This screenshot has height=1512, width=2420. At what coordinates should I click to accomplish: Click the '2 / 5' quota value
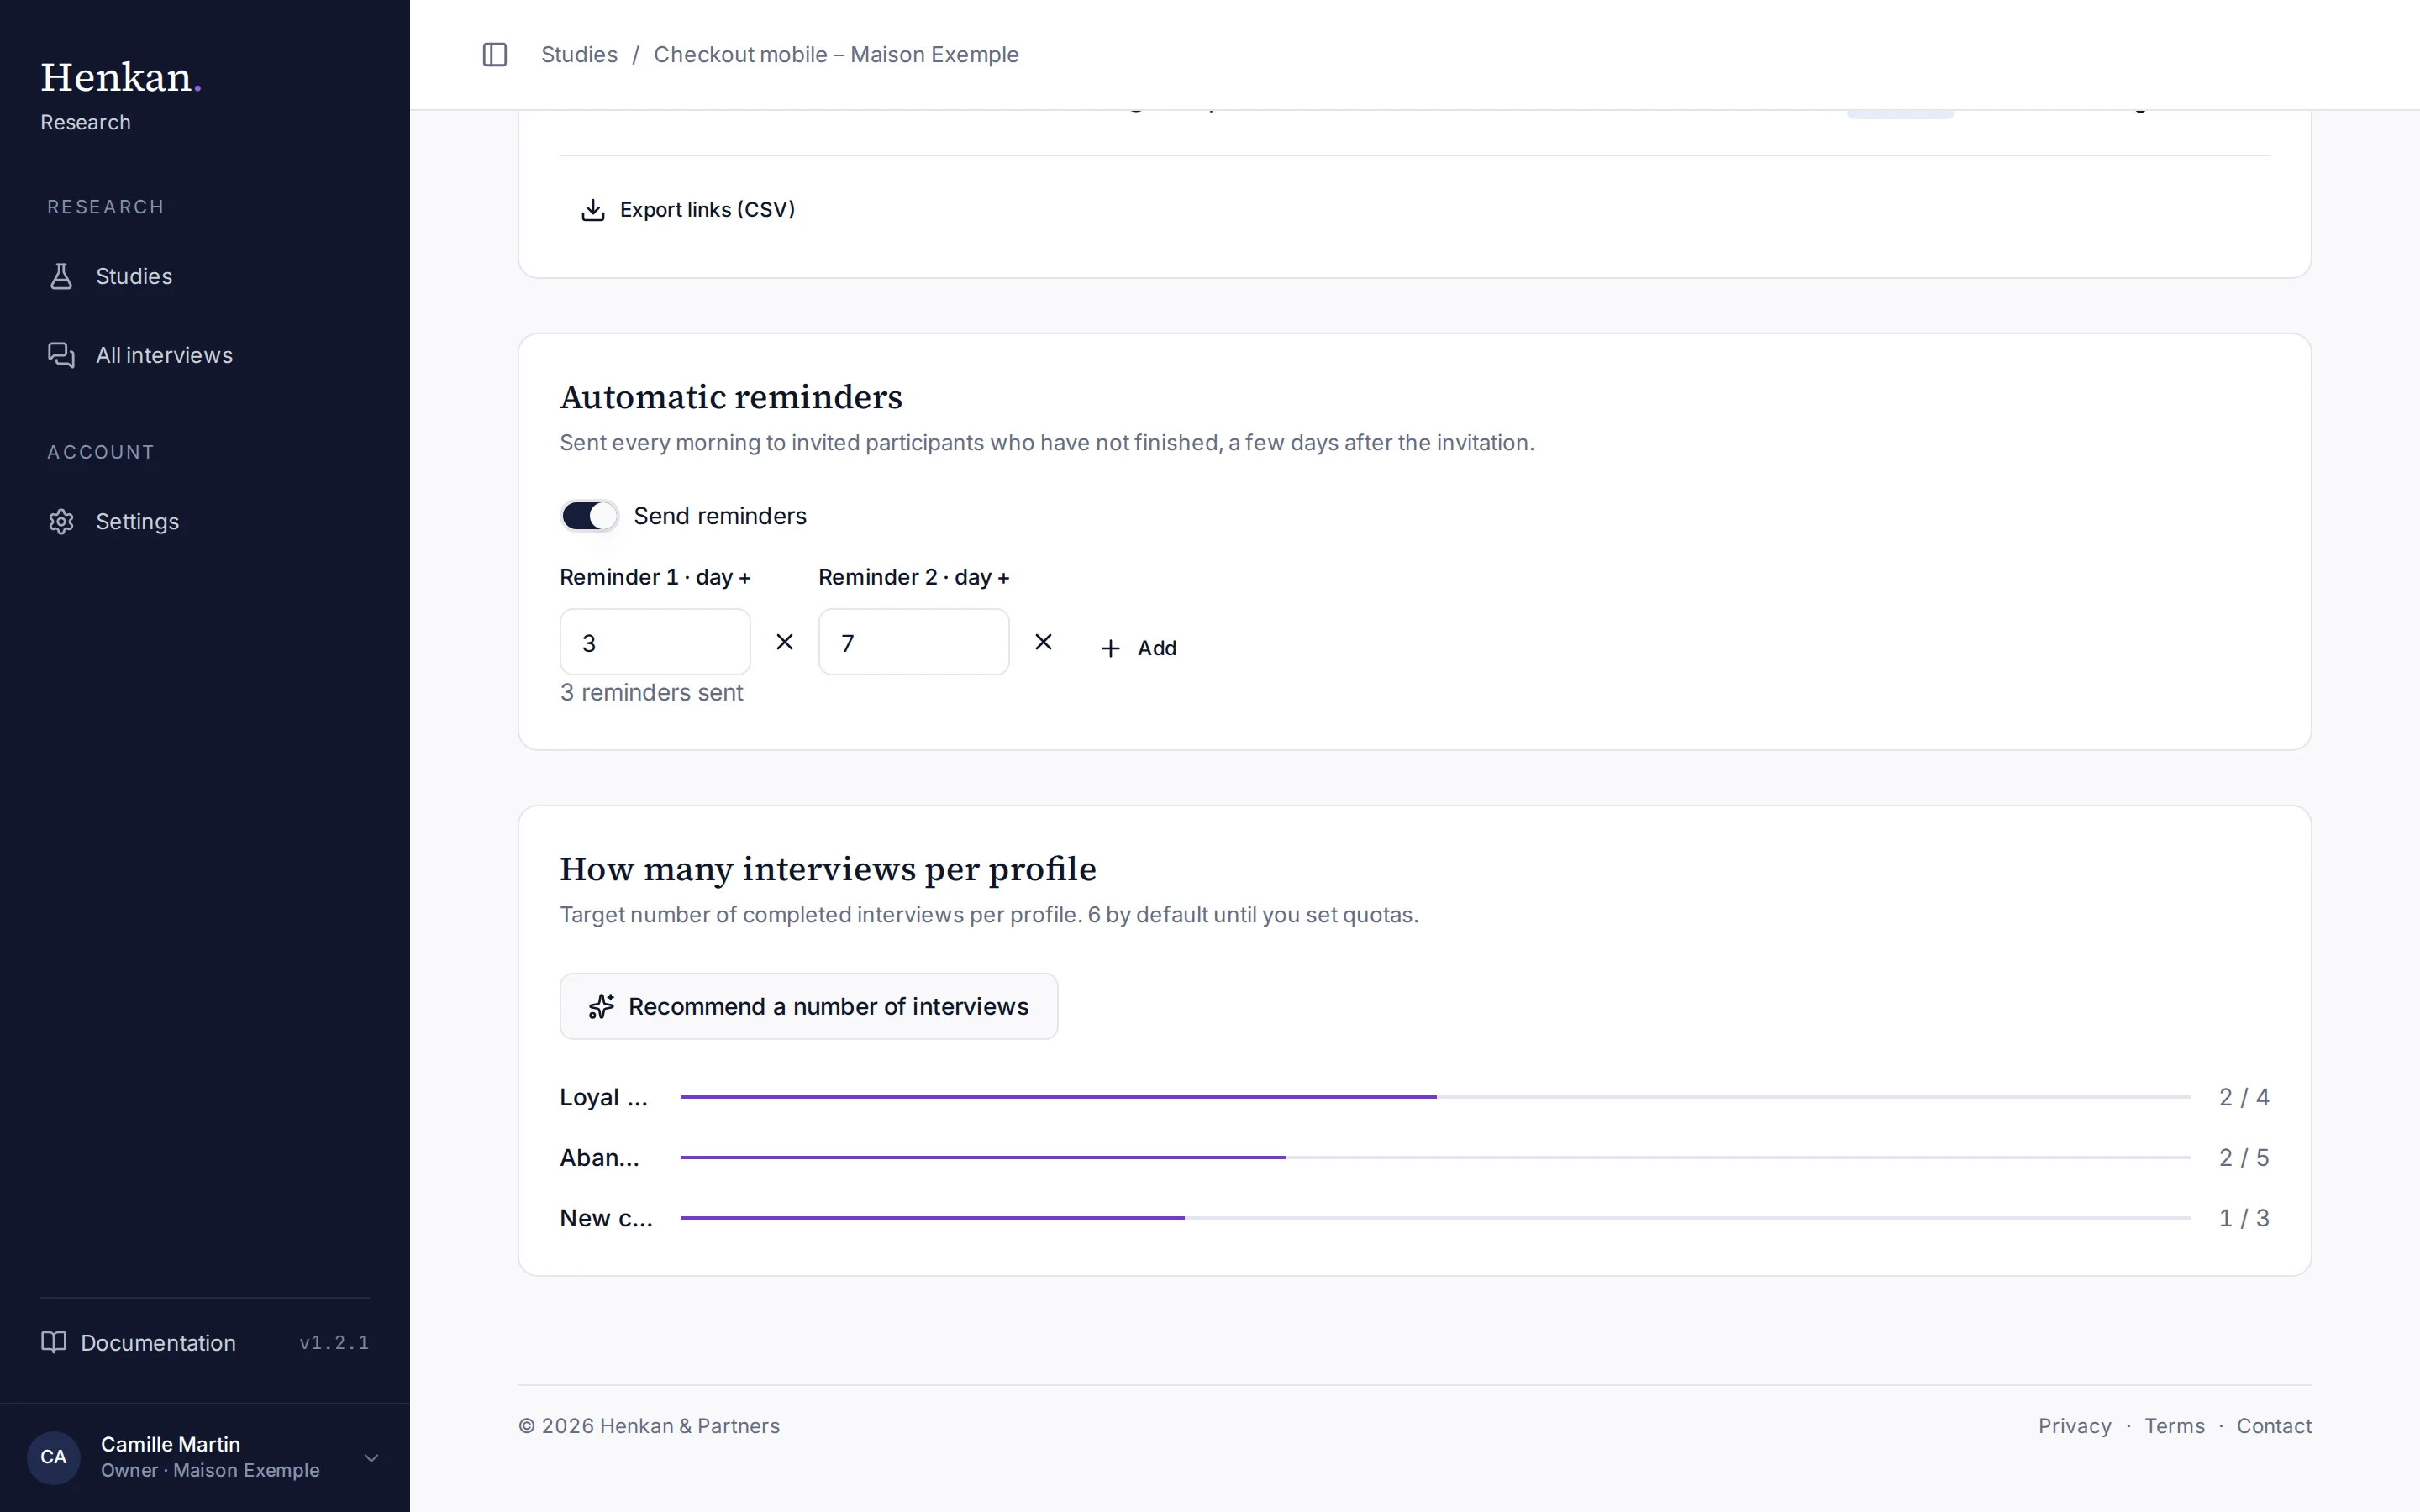tap(2244, 1157)
